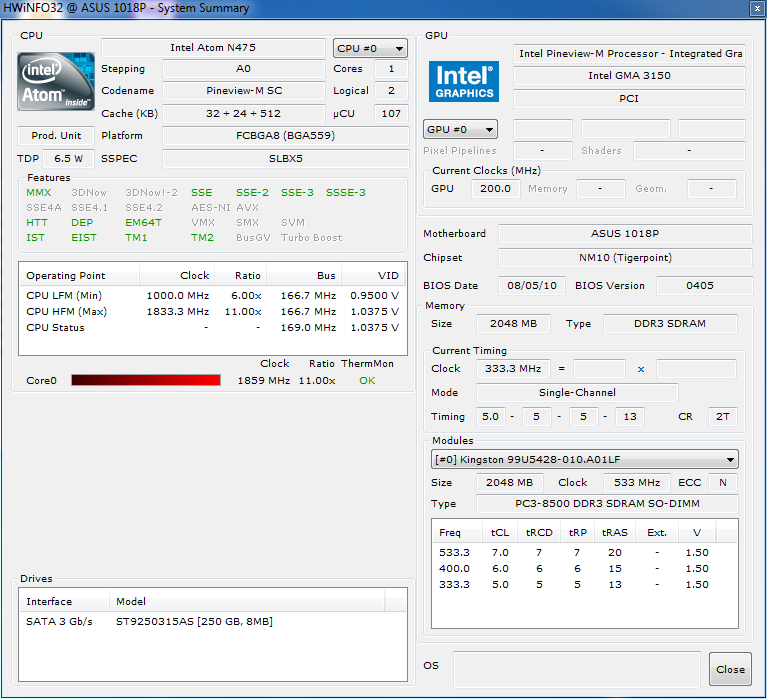Click the Single-Channel mode value
The height and width of the screenshot is (699, 767).
[x=577, y=392]
